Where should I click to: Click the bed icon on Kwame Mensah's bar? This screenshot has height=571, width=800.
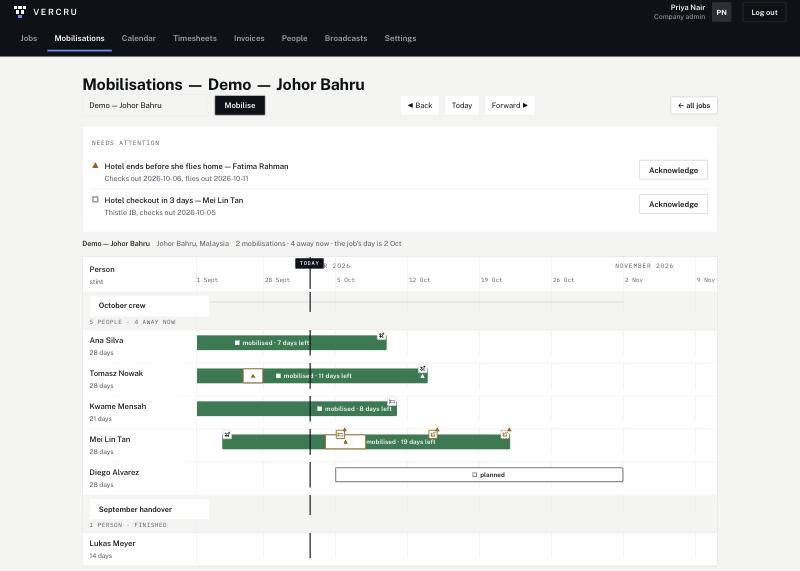click(392, 402)
